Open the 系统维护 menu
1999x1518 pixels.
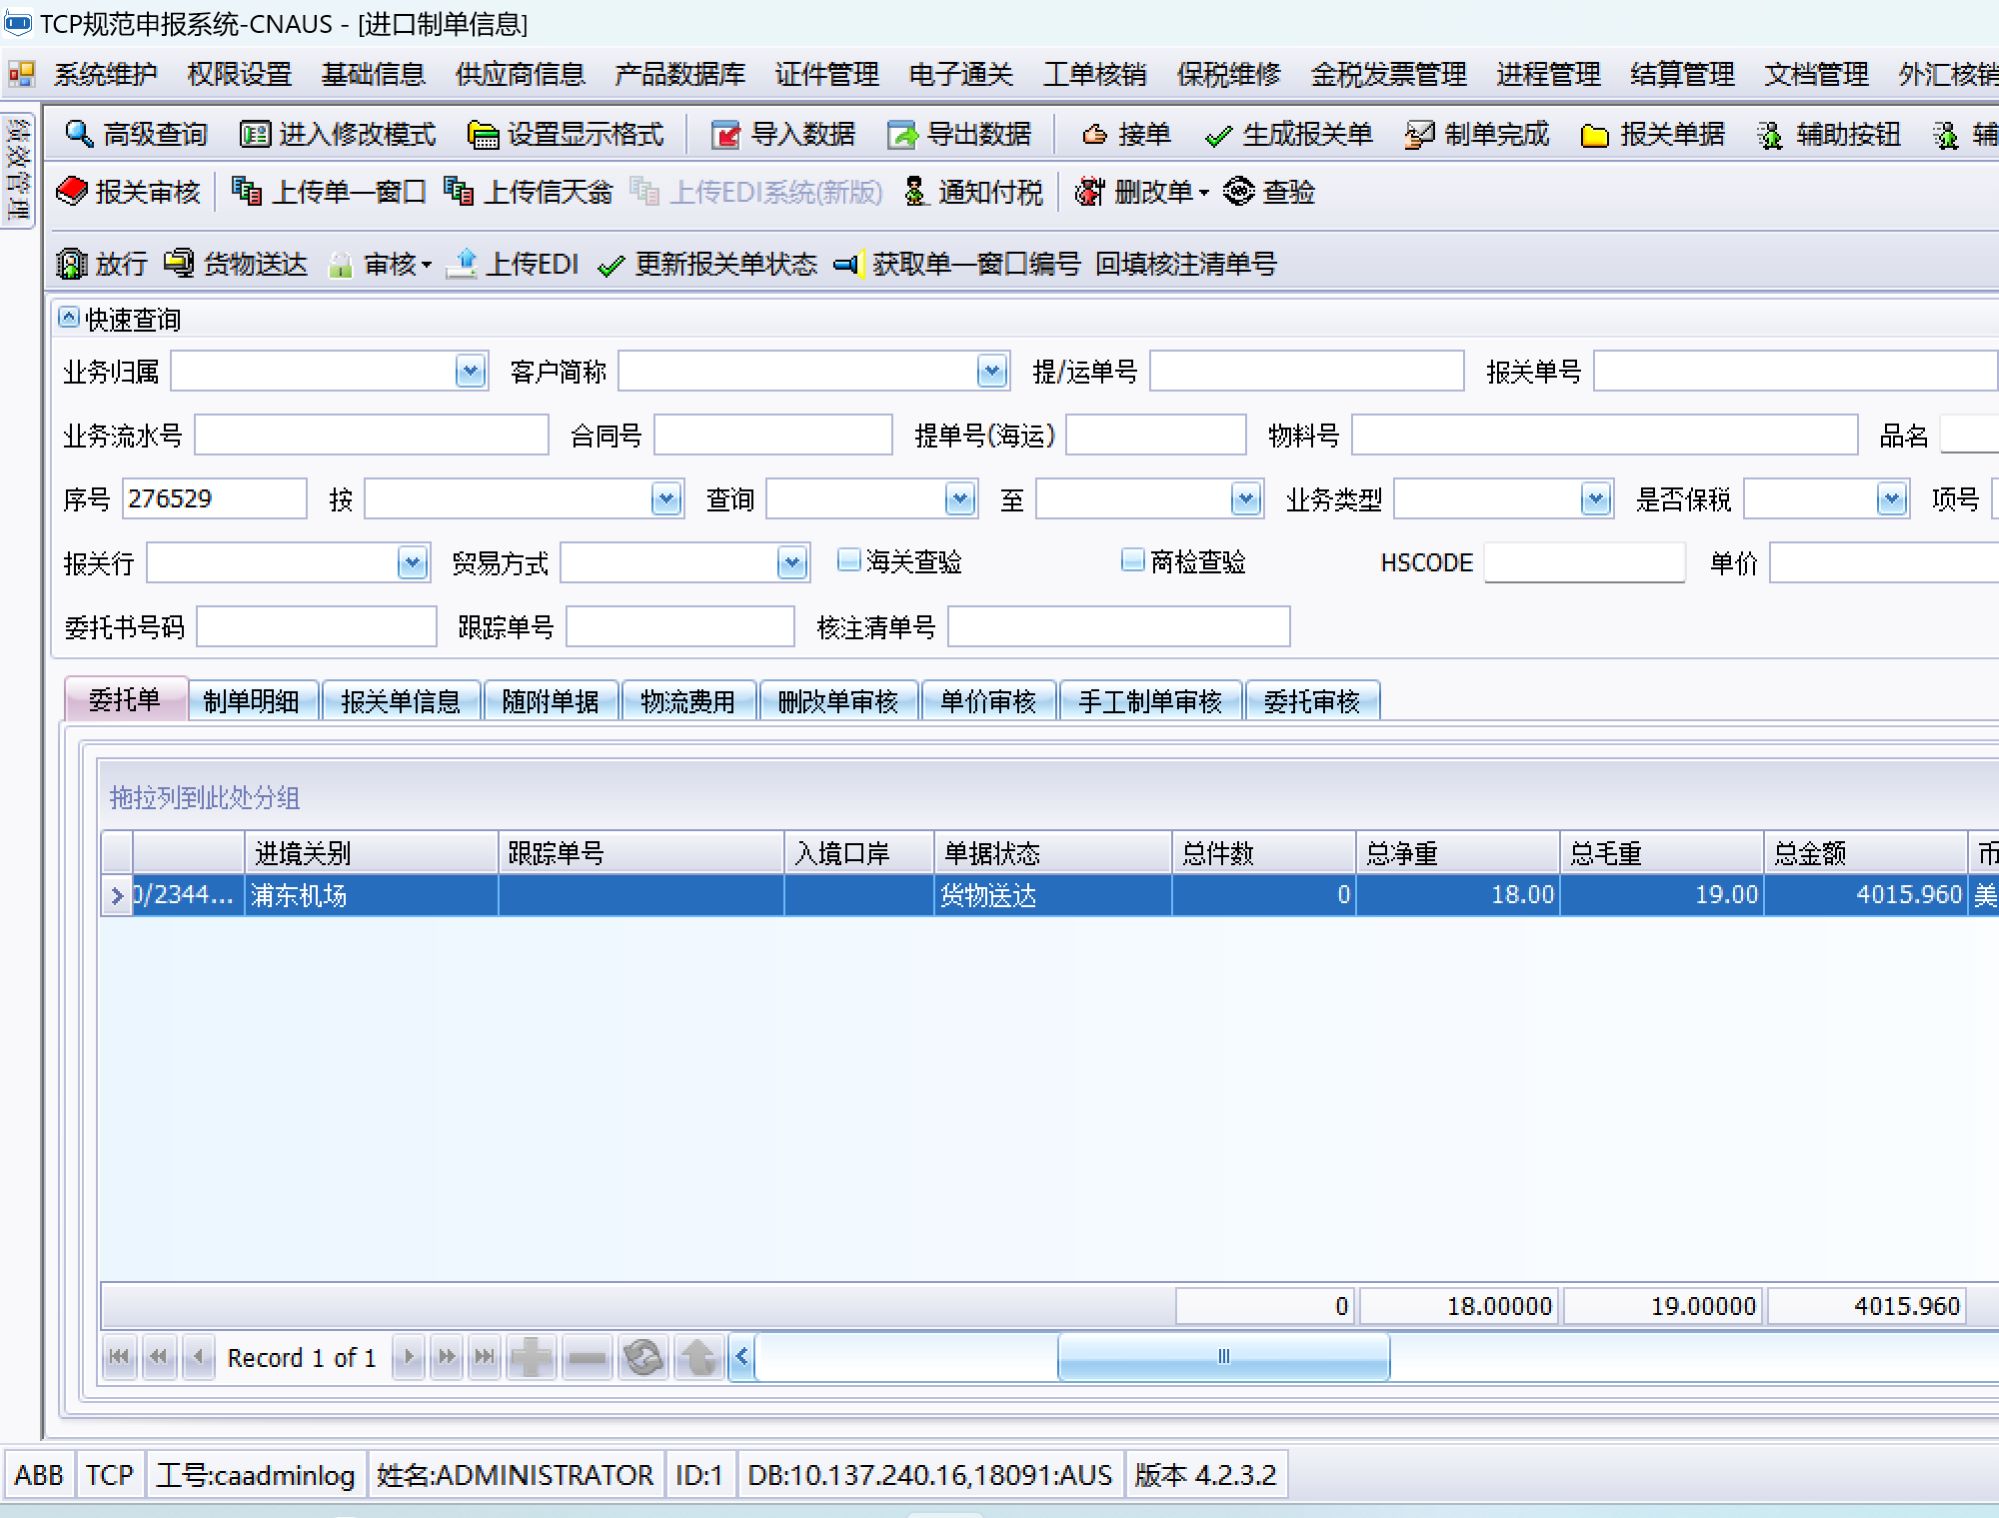pyautogui.click(x=105, y=74)
